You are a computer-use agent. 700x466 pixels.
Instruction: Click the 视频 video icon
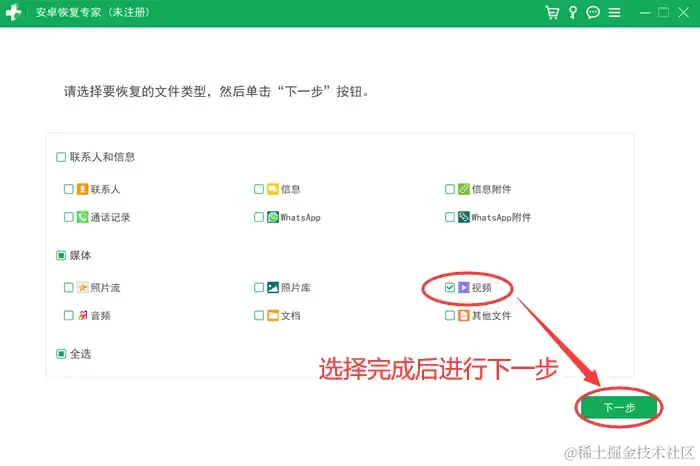tap(464, 287)
